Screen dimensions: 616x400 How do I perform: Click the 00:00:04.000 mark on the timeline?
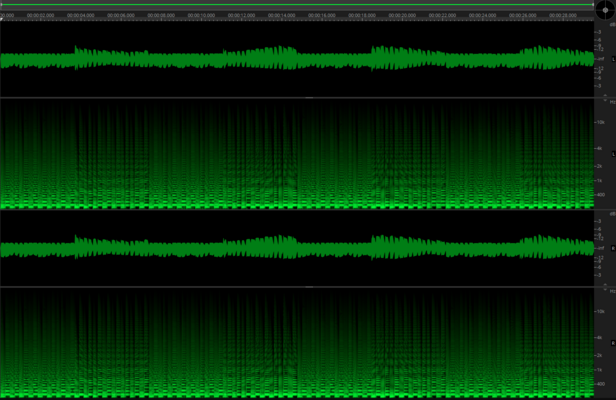click(x=81, y=15)
